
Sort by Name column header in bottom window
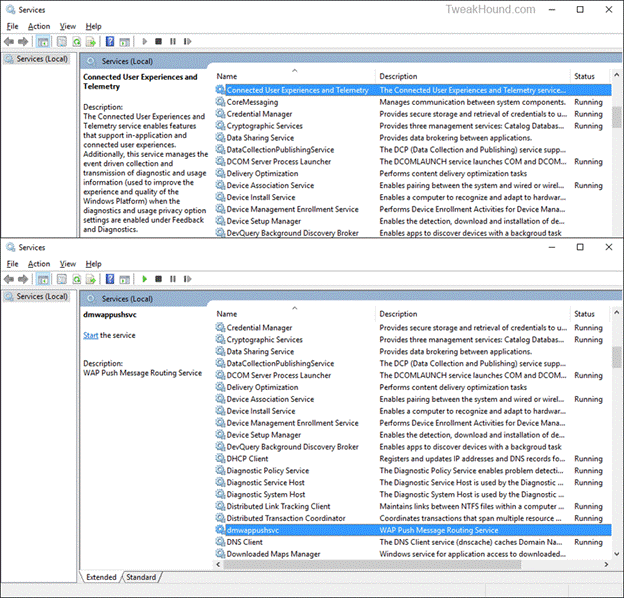294,314
